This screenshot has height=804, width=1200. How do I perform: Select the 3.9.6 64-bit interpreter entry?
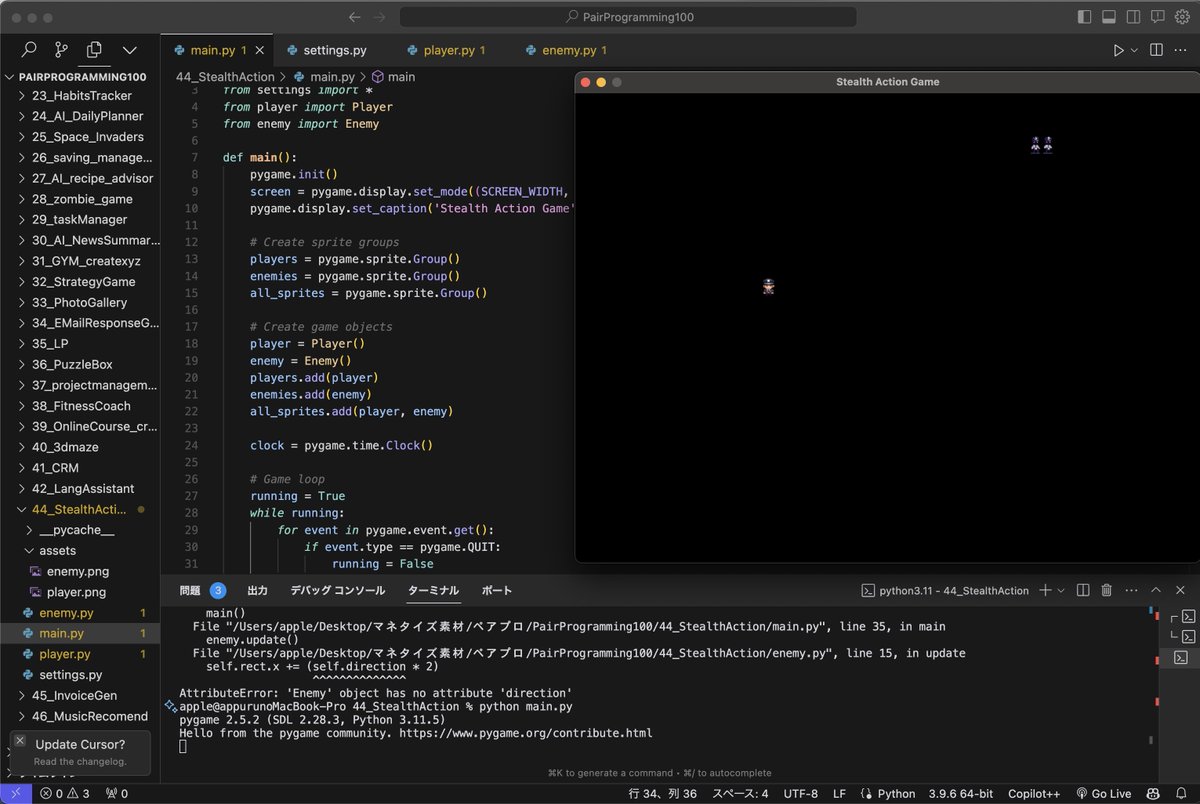960,794
